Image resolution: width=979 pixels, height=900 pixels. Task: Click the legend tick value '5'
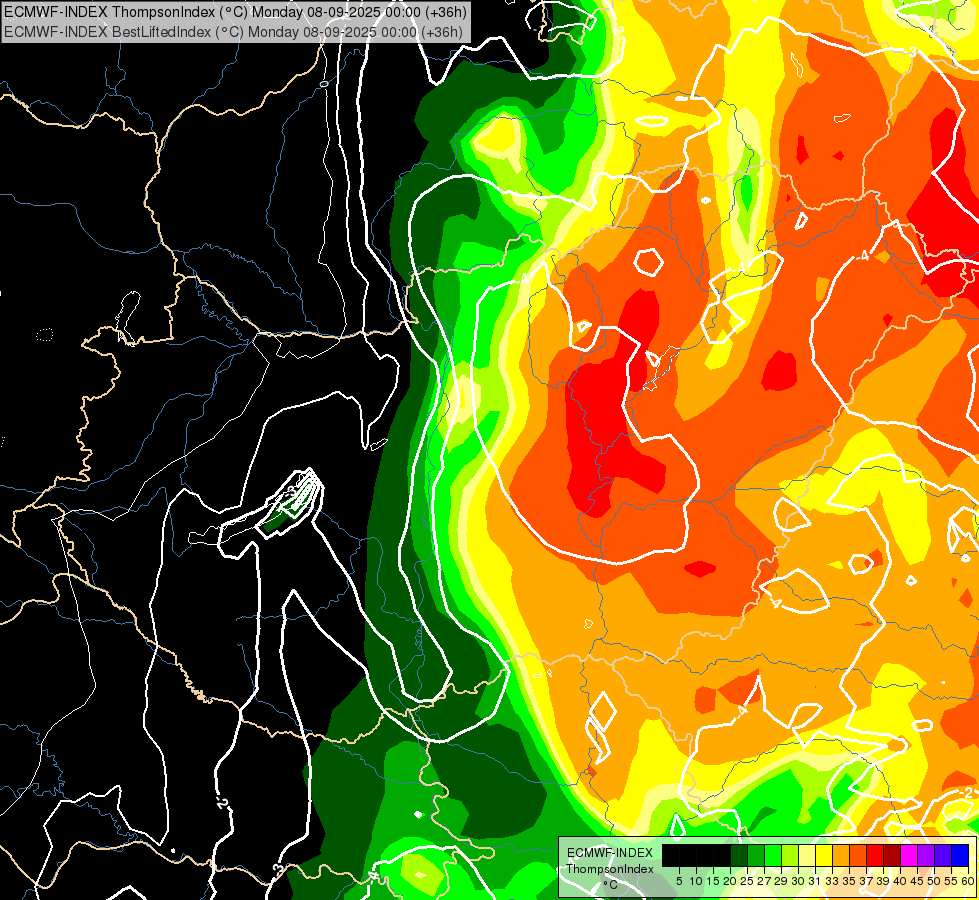pyautogui.click(x=679, y=881)
